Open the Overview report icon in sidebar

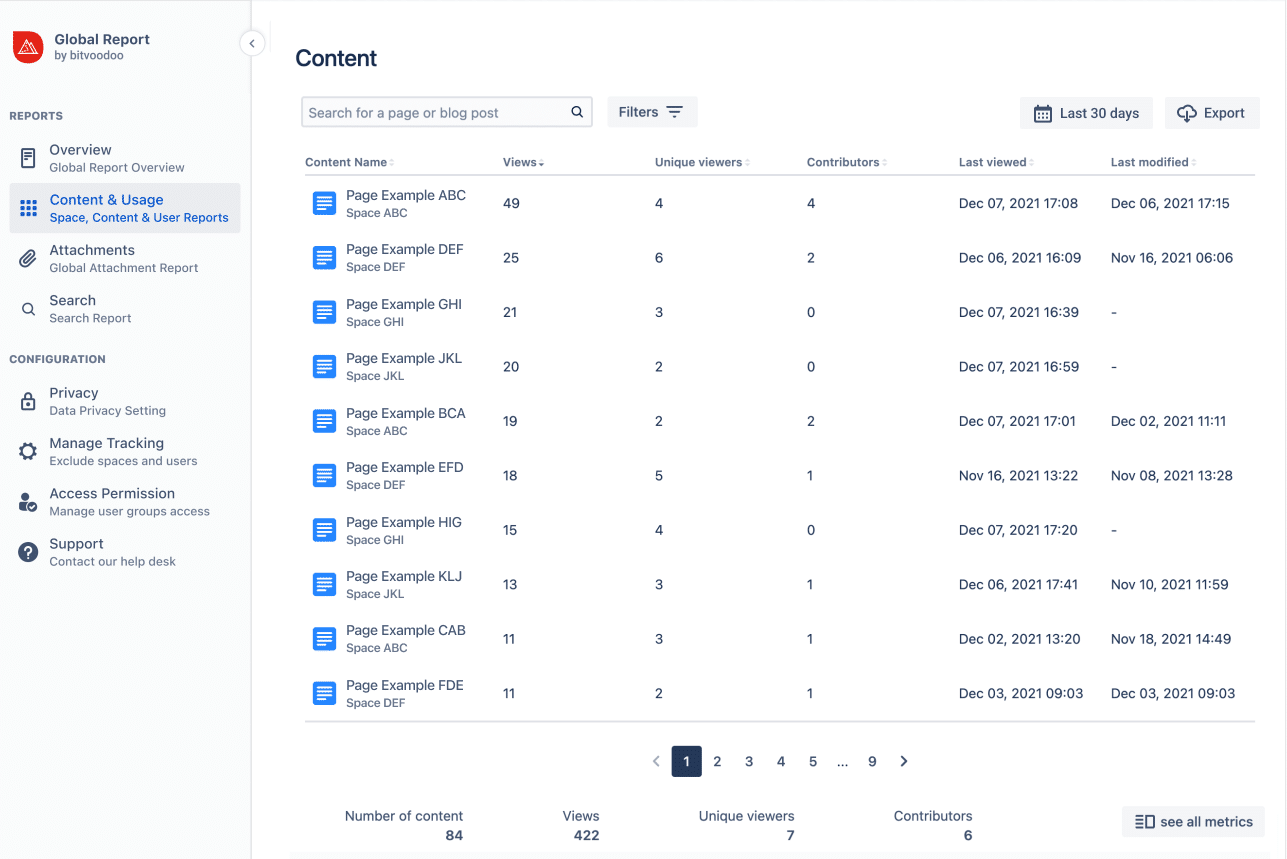27,157
